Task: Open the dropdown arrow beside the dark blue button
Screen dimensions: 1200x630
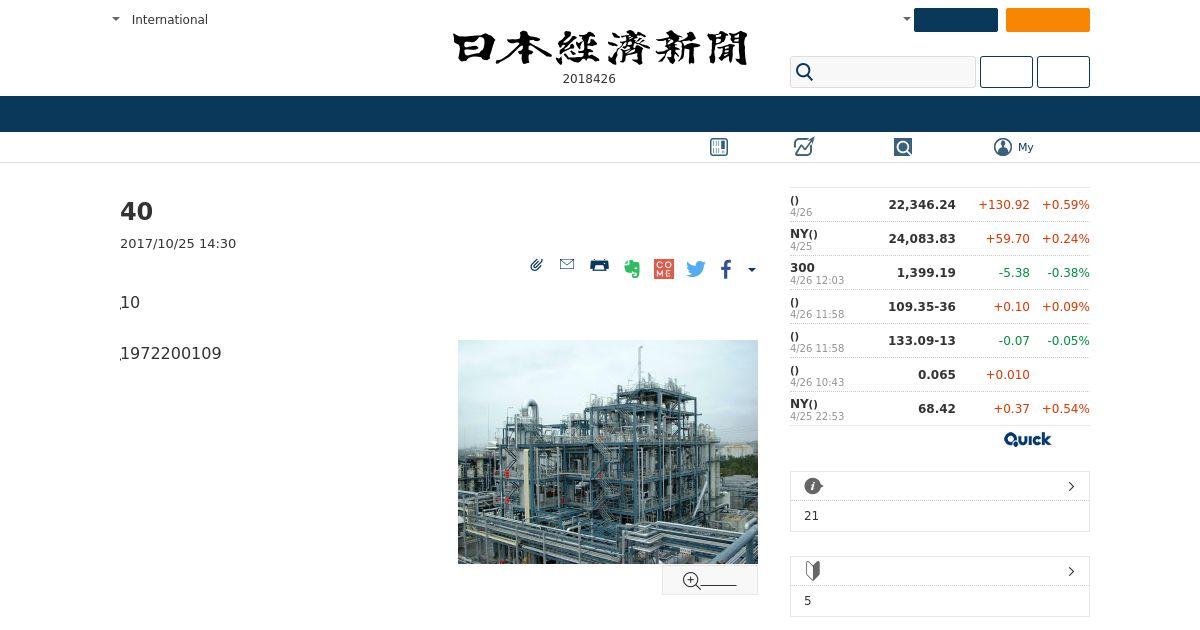Action: pyautogui.click(x=907, y=19)
